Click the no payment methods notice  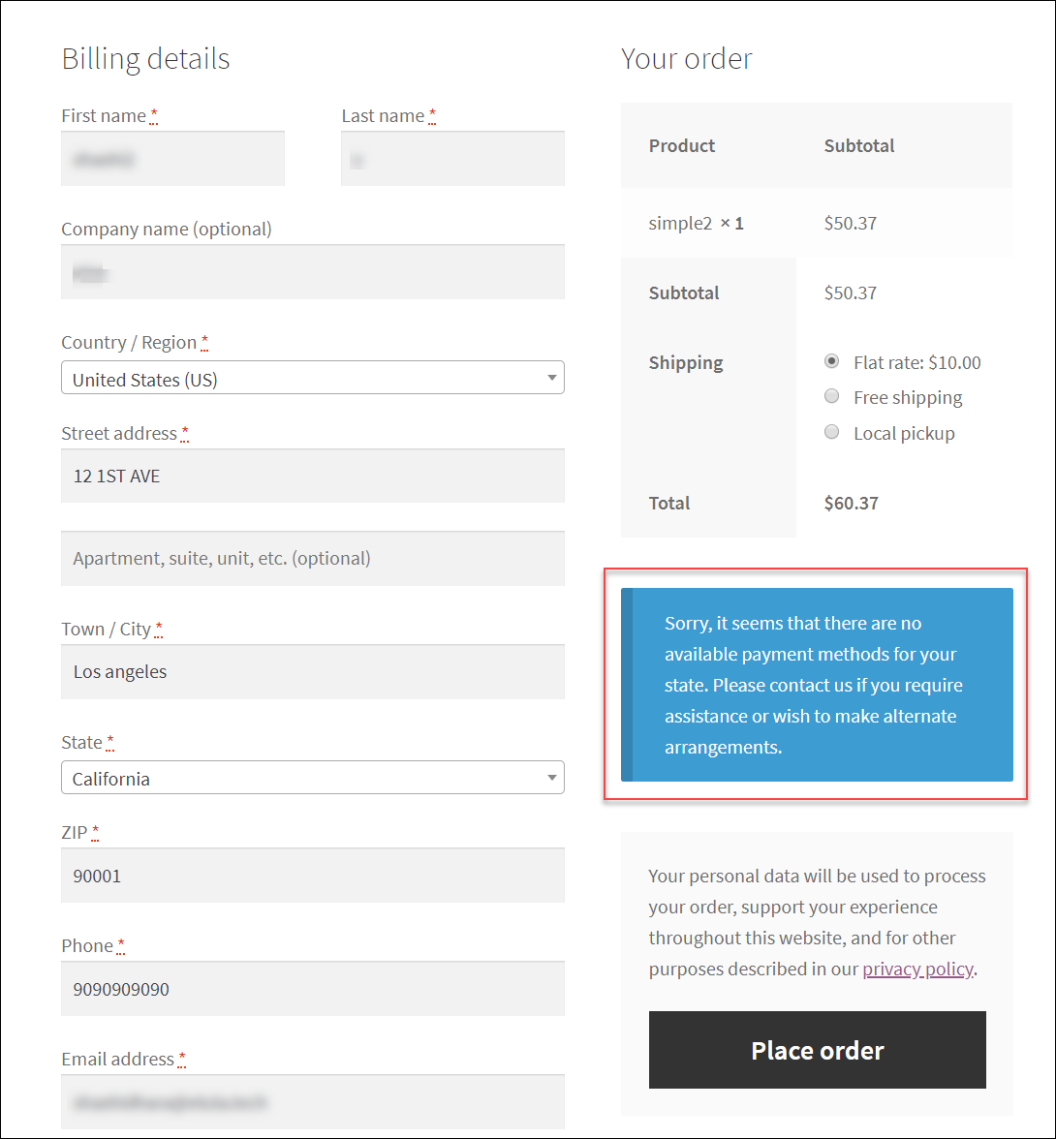click(x=816, y=685)
